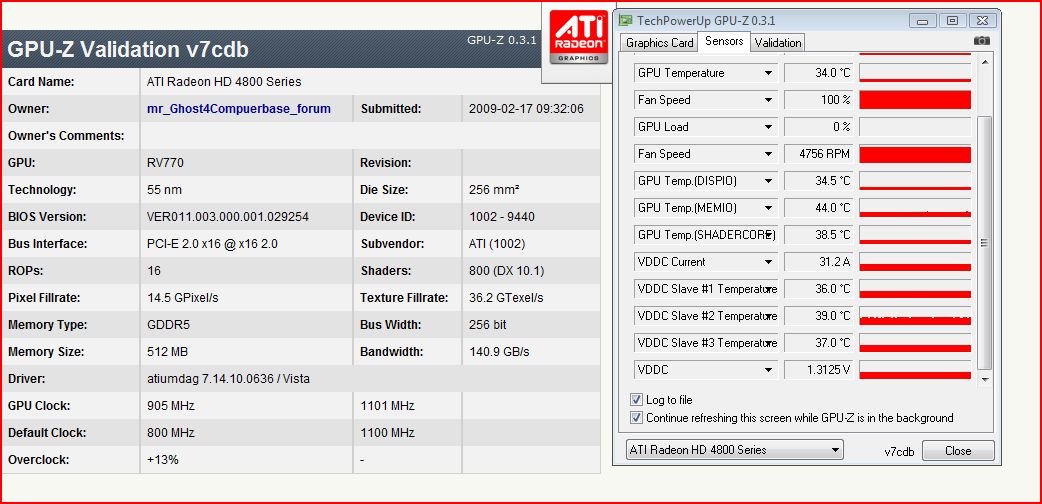Open the GPU Temp.(MEMIO) dropdown

pyautogui.click(x=768, y=208)
